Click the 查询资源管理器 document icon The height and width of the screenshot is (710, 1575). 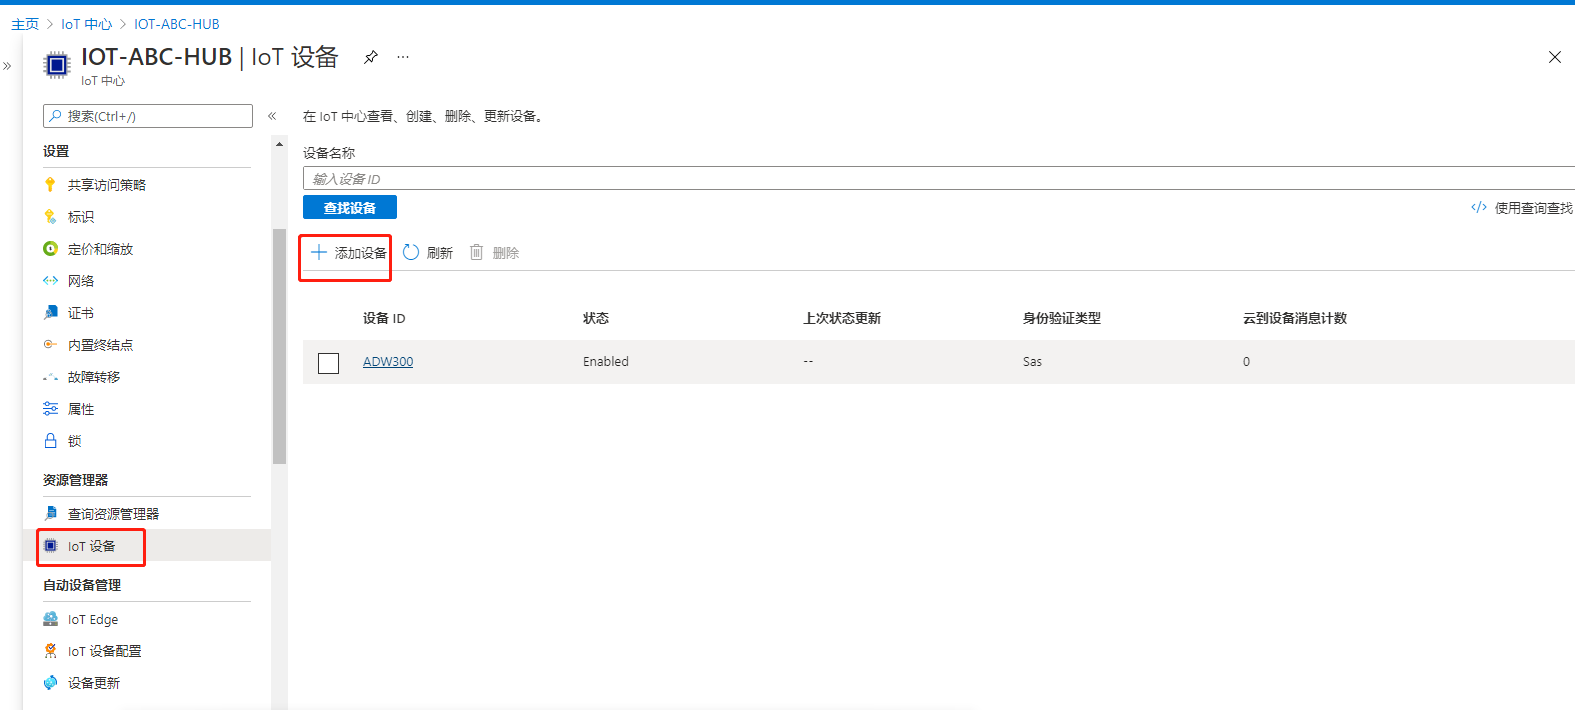(x=50, y=513)
